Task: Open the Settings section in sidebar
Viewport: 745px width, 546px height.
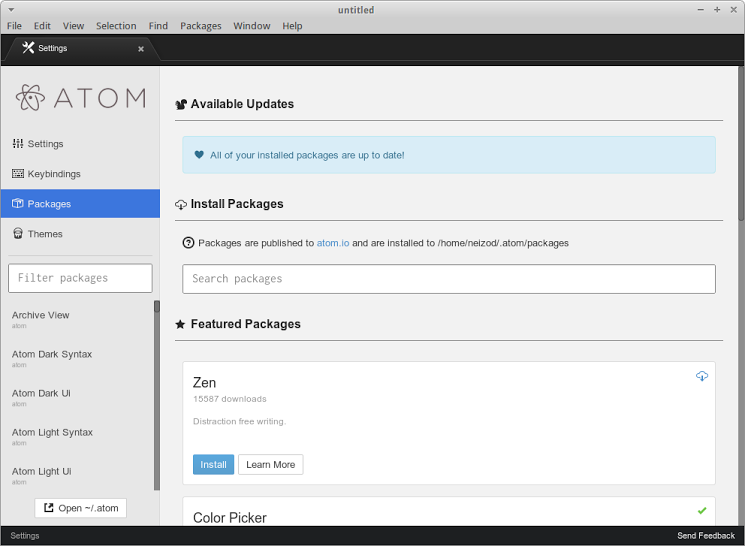Action: (x=80, y=144)
